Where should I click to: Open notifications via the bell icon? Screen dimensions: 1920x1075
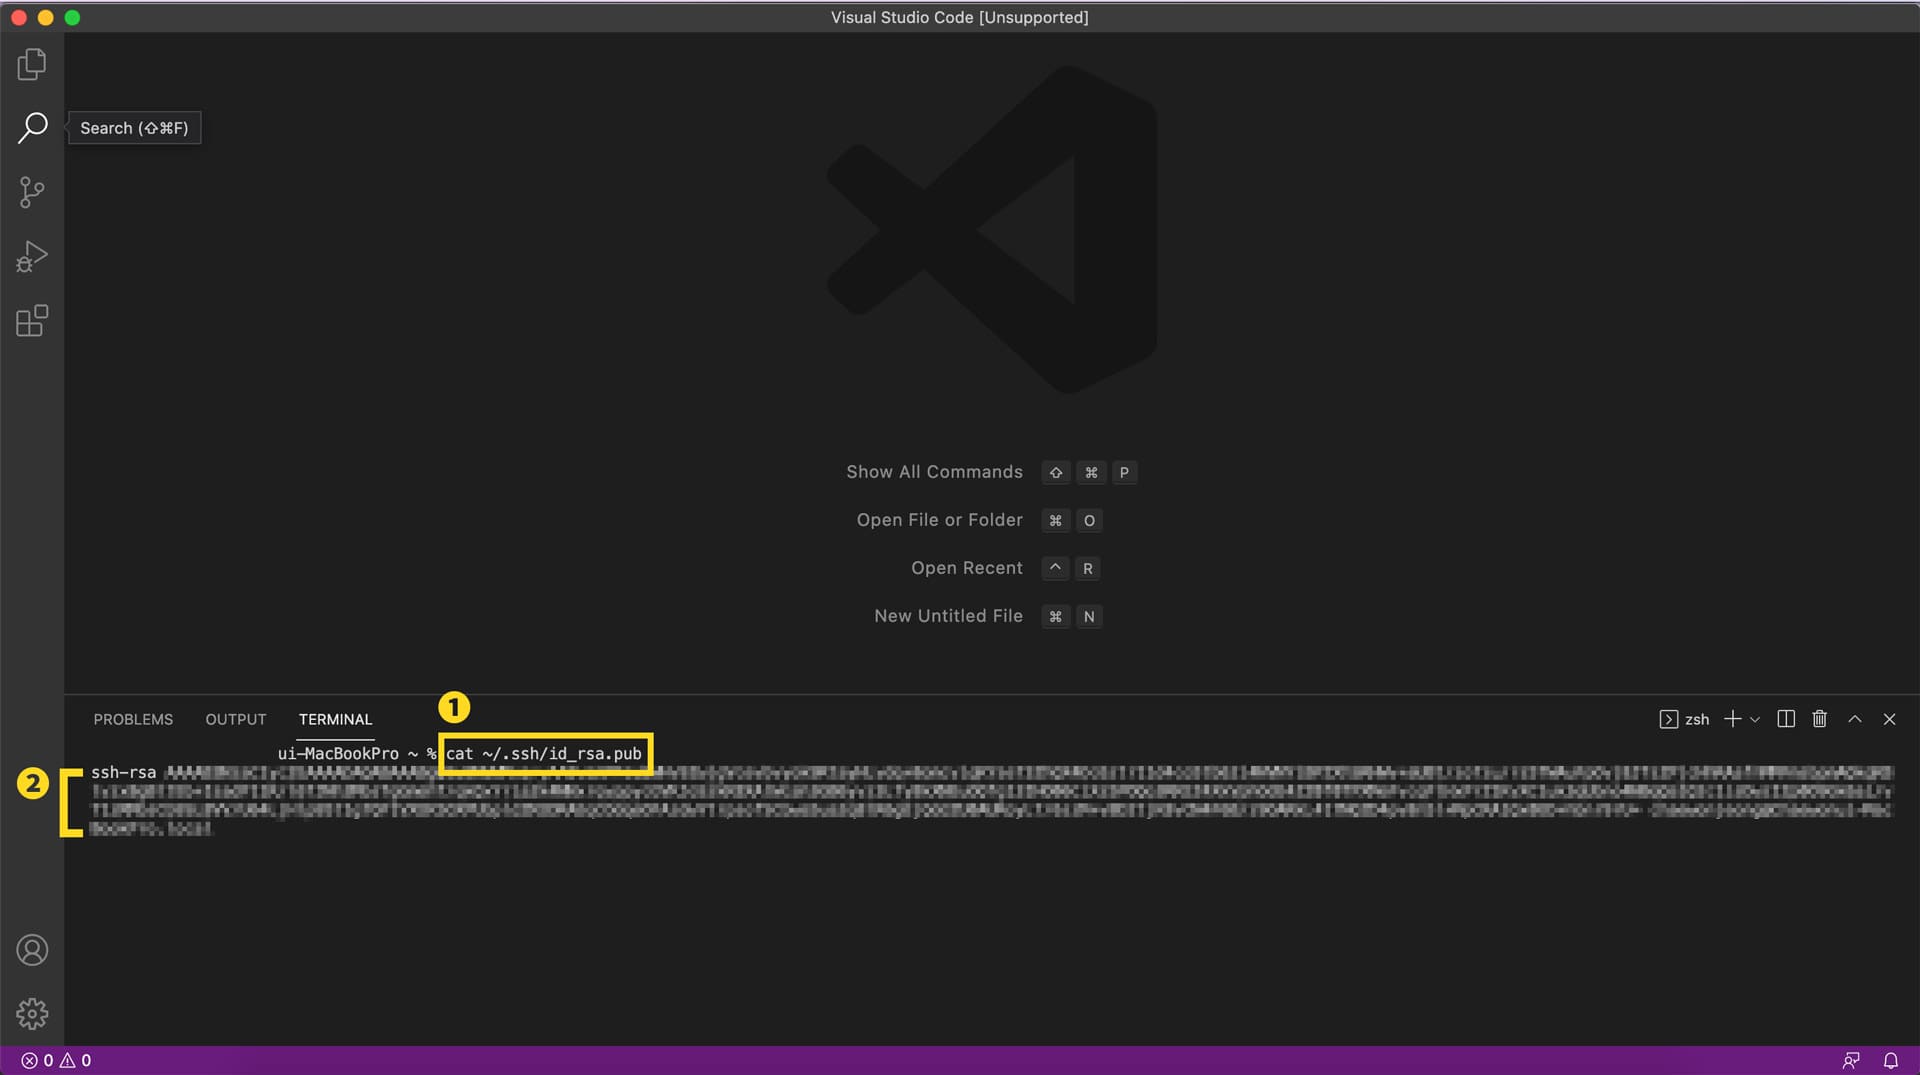coord(1890,1060)
